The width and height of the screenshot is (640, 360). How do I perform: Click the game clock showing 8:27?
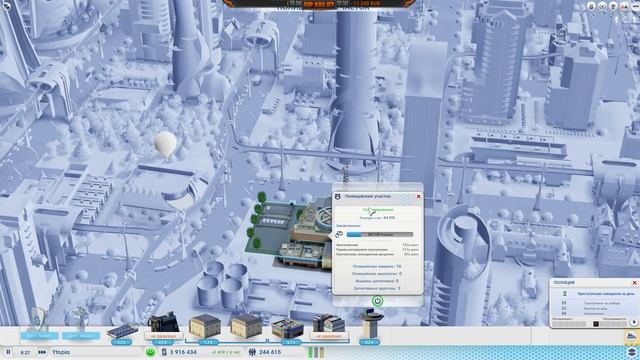point(25,352)
